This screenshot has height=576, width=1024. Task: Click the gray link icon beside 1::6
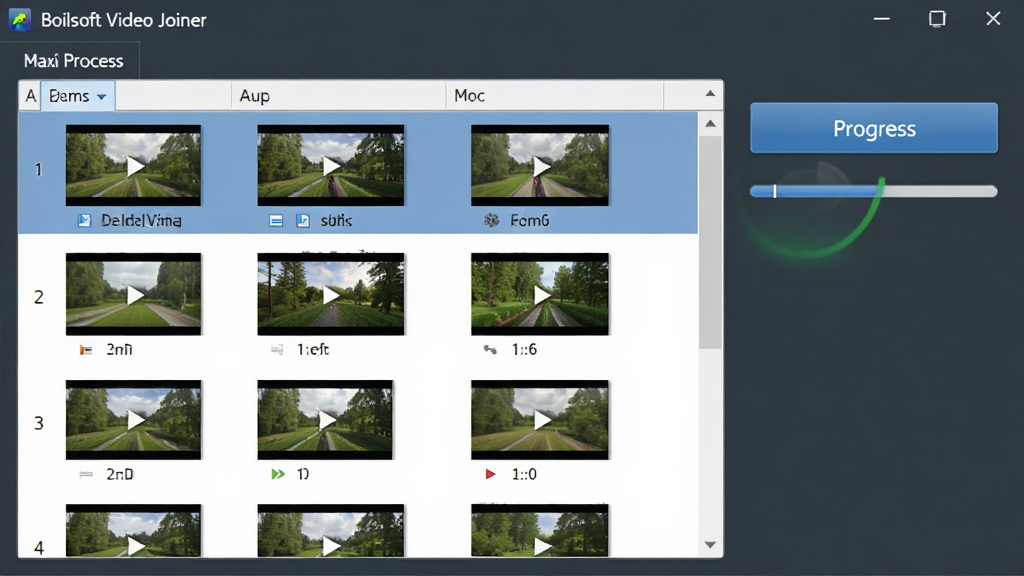pos(490,350)
